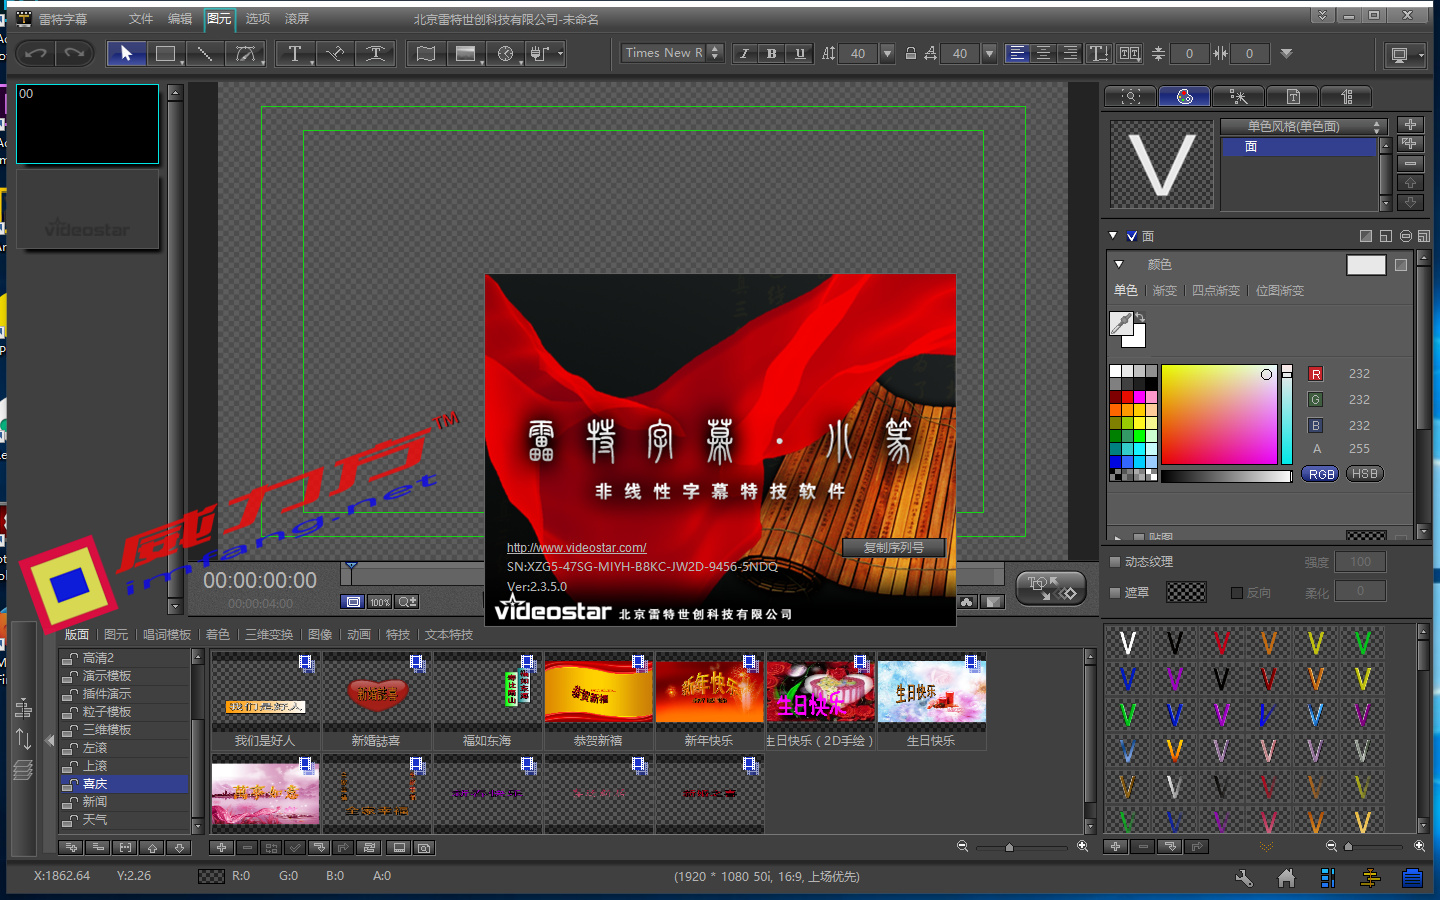1440x900 pixels.
Task: Open the 单色风格(单色面) style dropdown
Action: pos(1303,126)
